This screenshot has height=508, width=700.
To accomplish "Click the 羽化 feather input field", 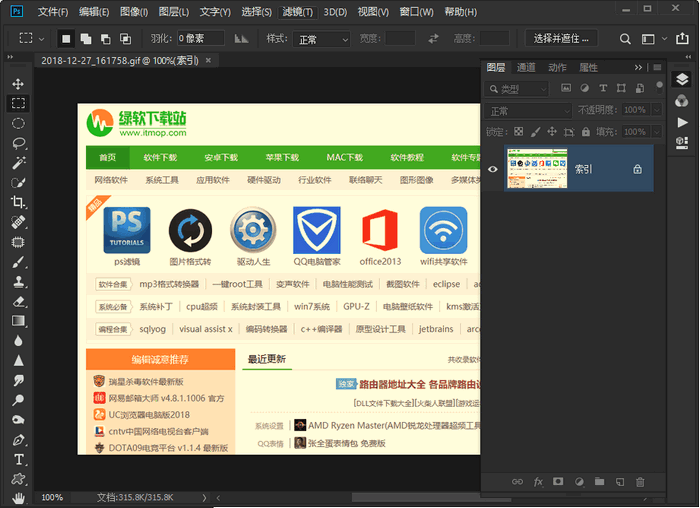I will (200, 39).
